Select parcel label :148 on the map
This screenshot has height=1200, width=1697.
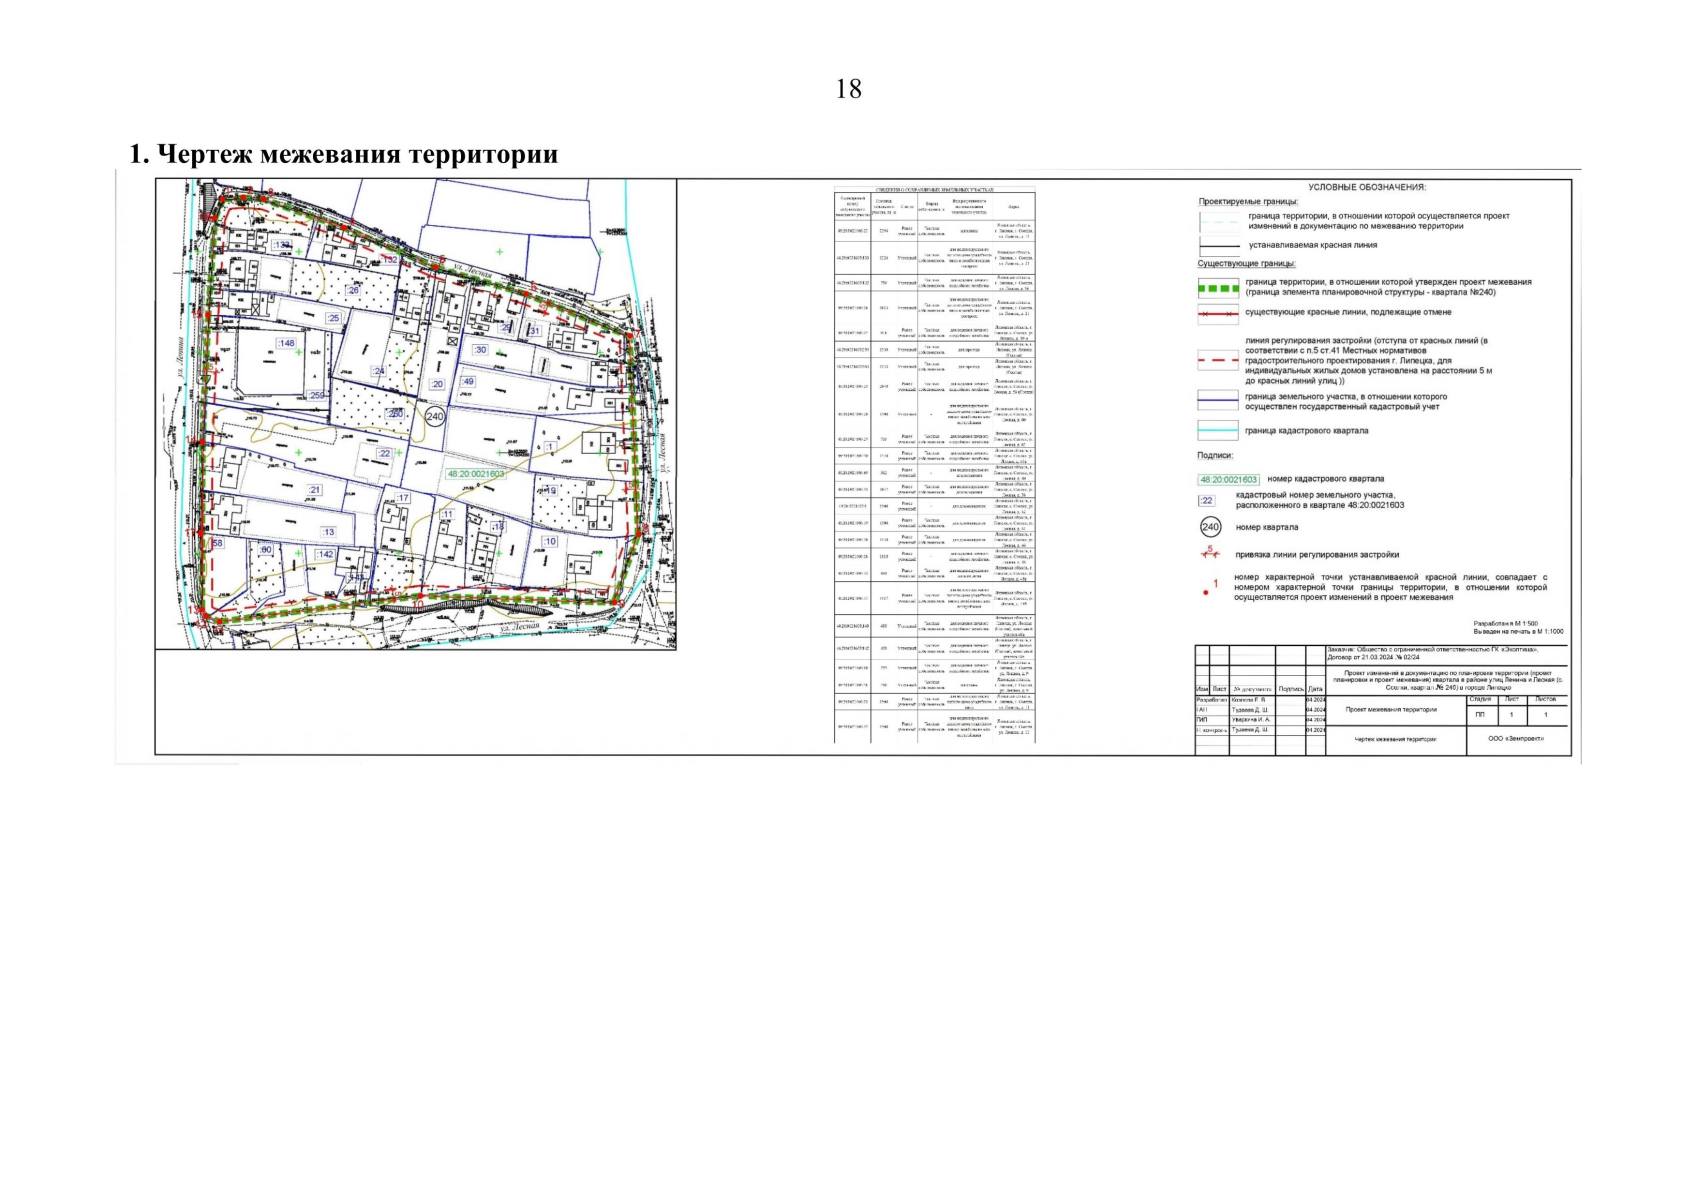tap(287, 343)
